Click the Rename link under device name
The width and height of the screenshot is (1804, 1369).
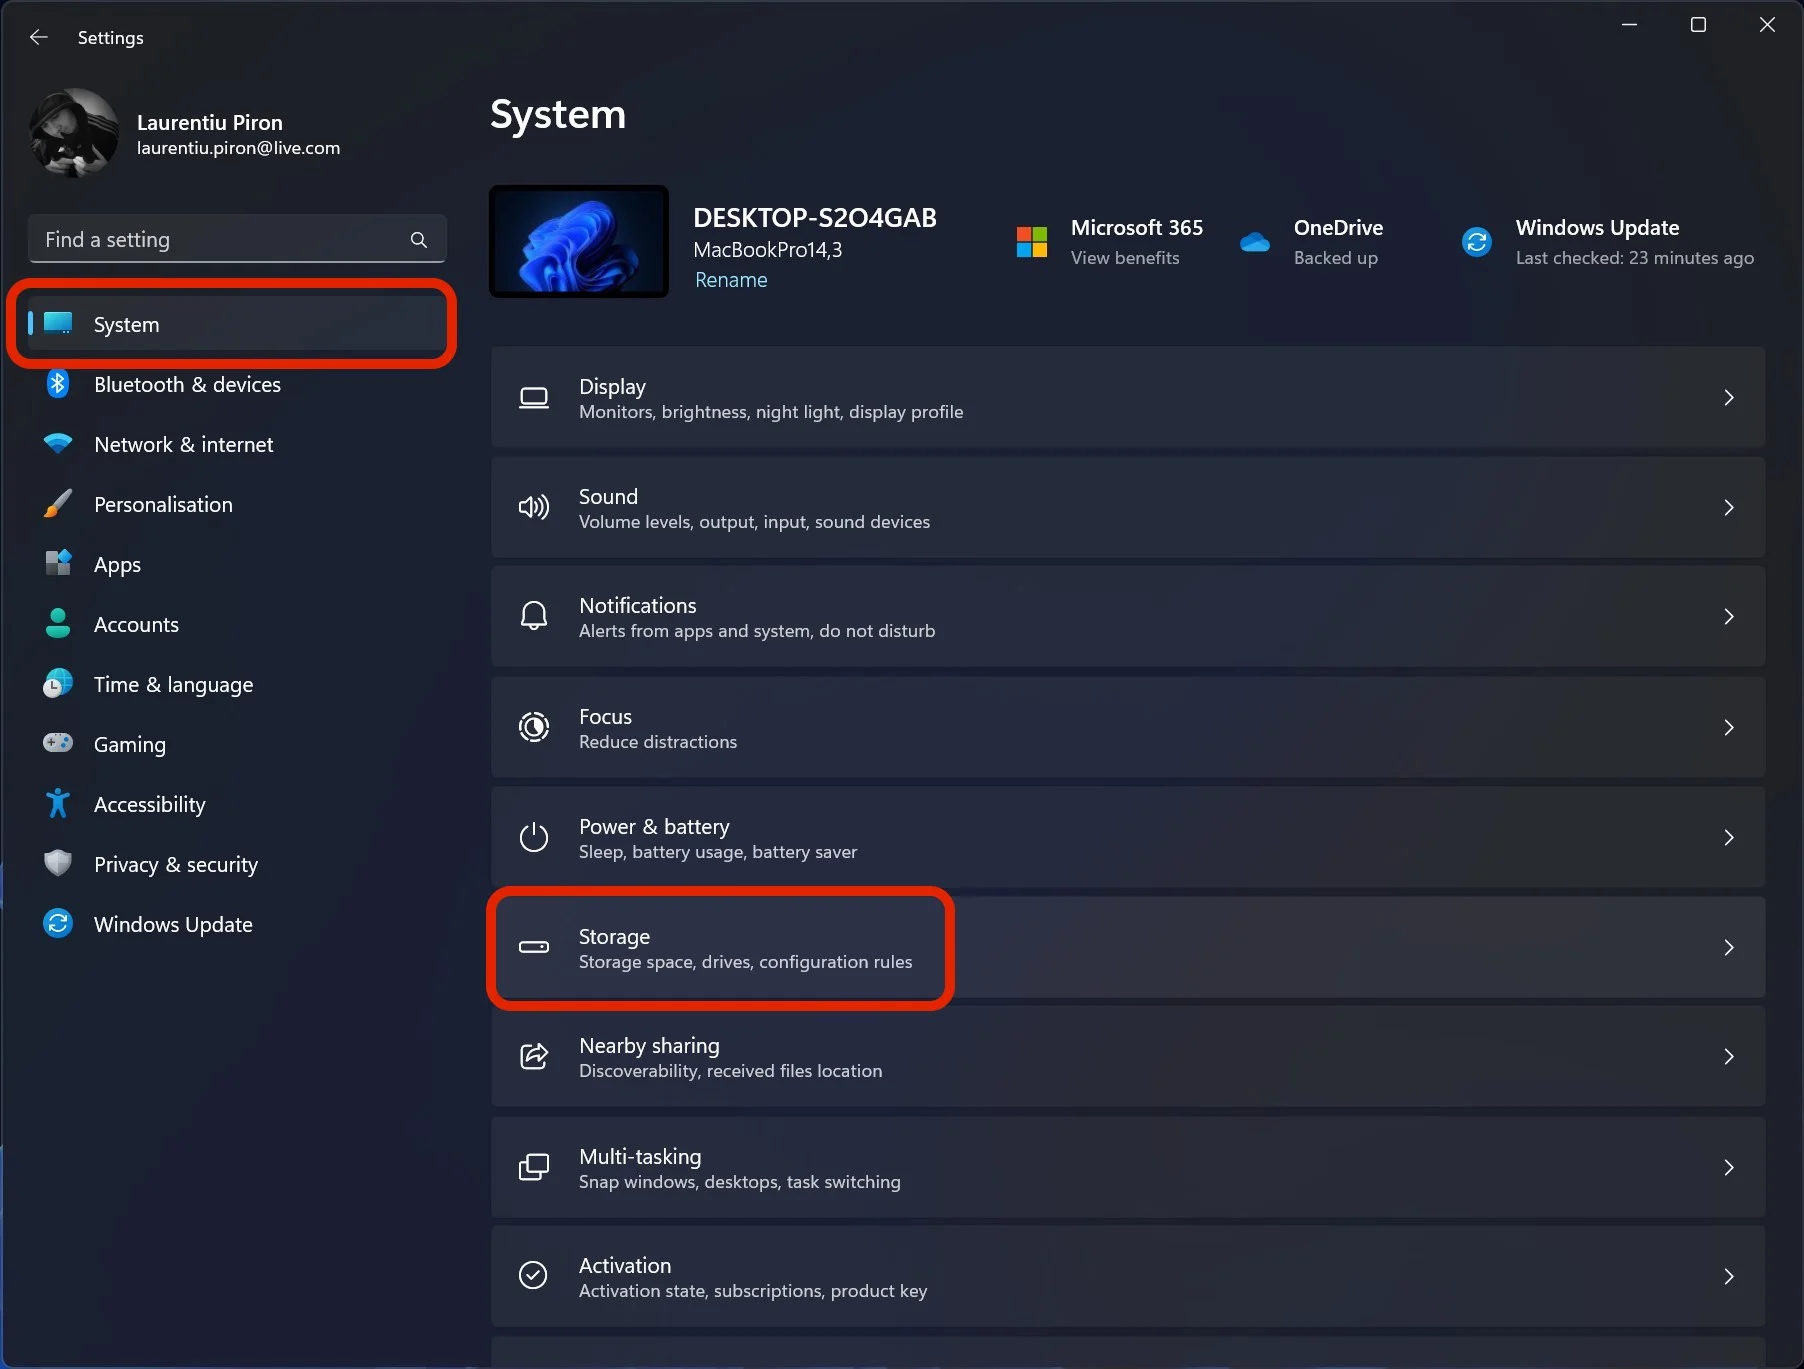731,280
